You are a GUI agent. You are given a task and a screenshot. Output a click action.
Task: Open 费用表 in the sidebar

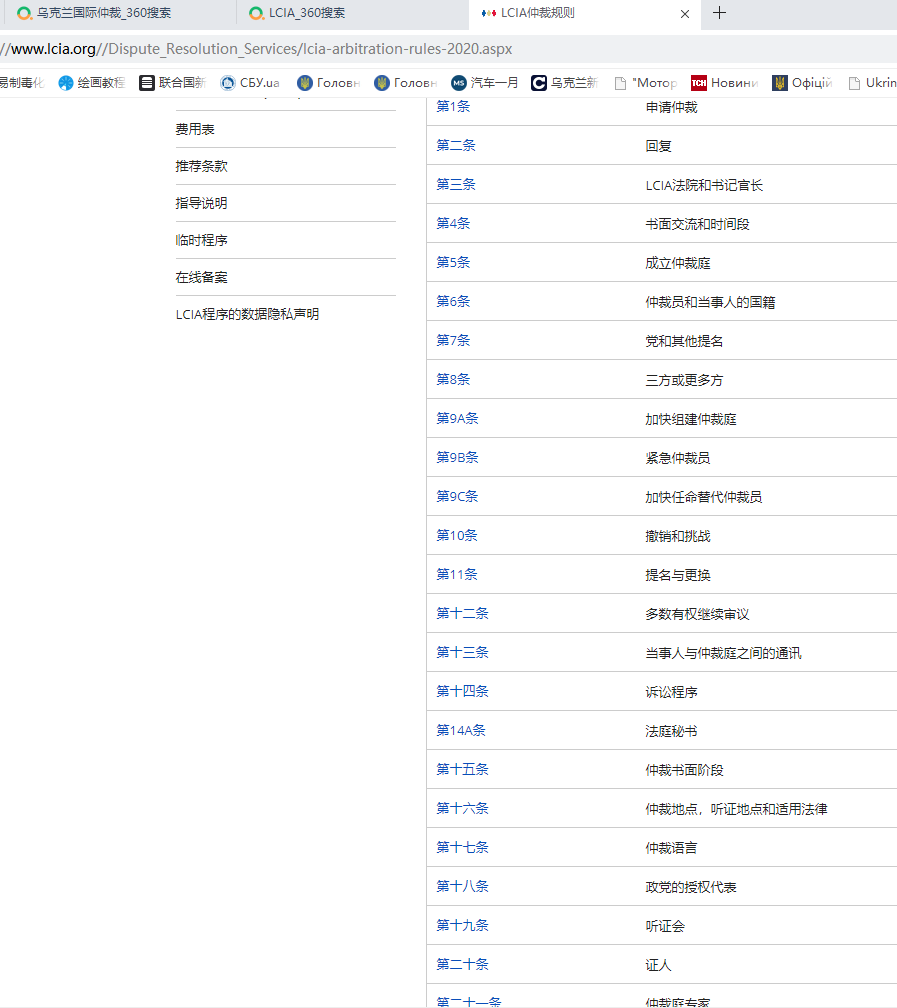pos(195,129)
